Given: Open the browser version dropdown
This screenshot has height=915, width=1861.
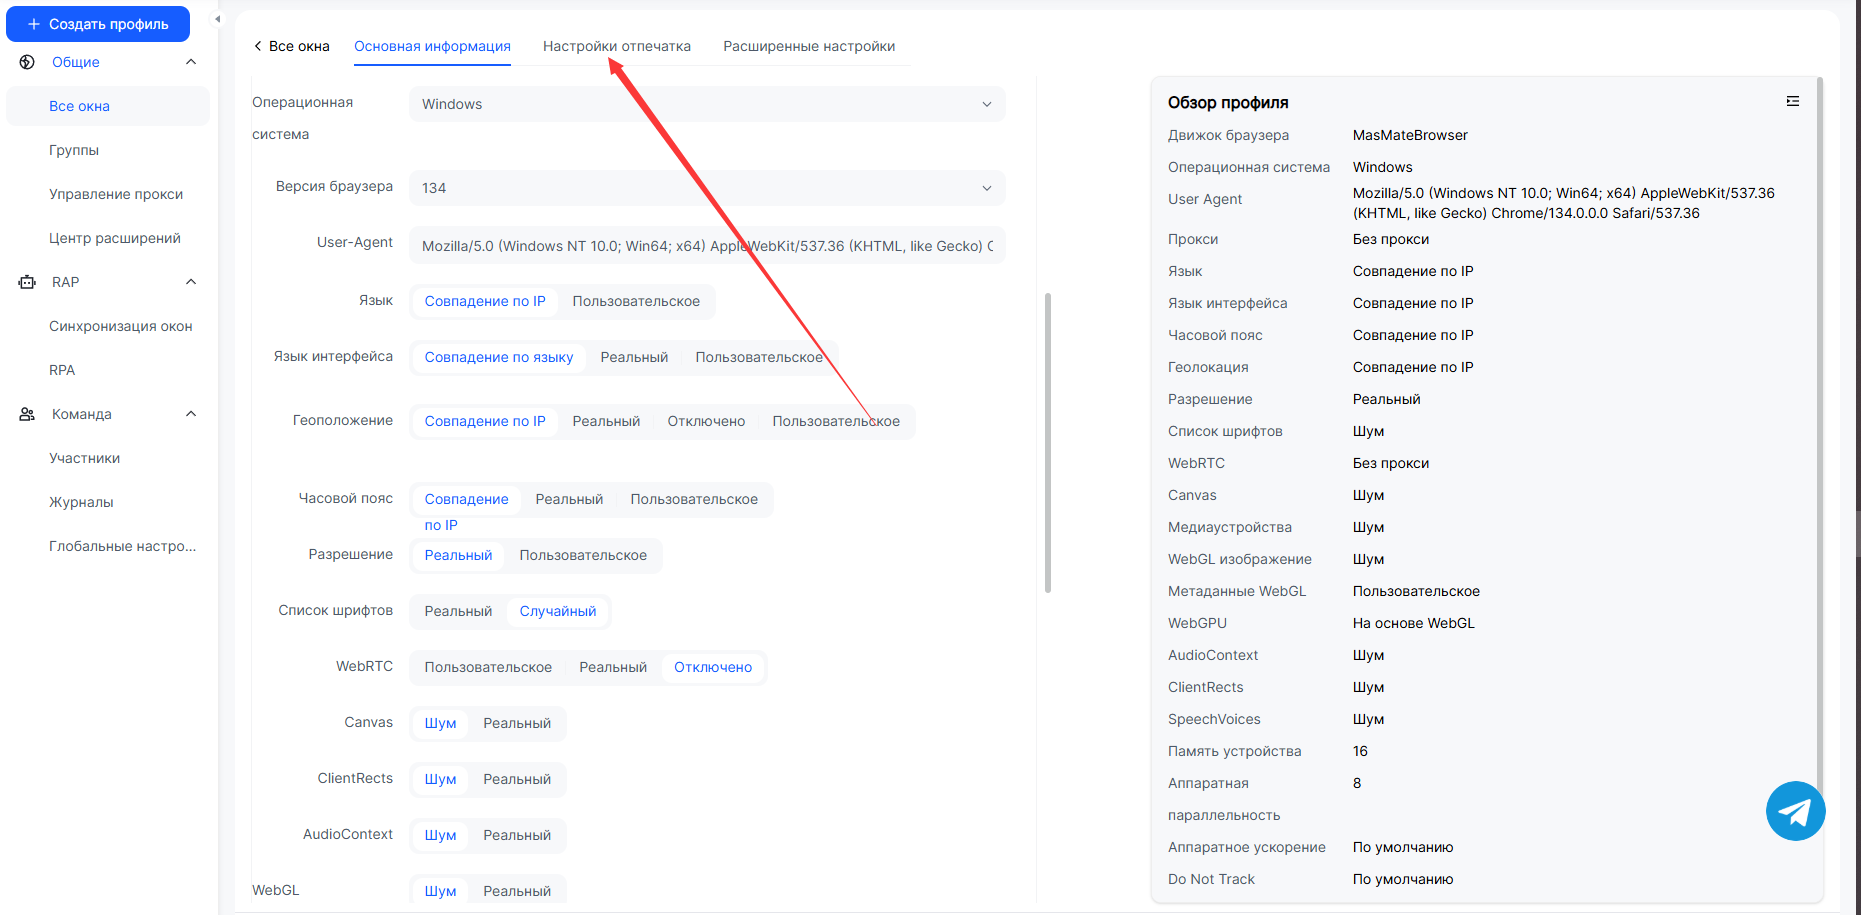Looking at the screenshot, I should pyautogui.click(x=706, y=188).
